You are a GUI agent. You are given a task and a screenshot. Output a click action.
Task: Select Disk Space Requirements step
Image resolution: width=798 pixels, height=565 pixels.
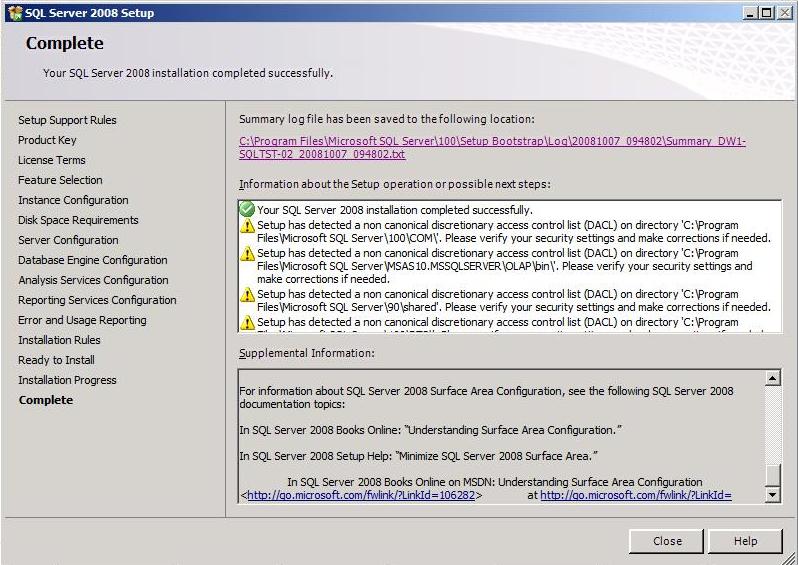pyautogui.click(x=78, y=220)
